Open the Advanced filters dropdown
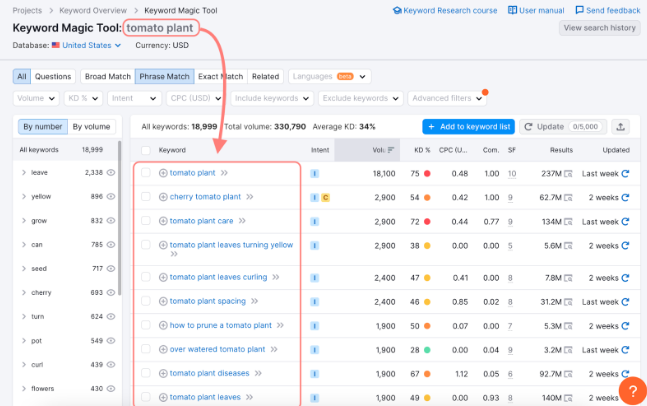The height and width of the screenshot is (406, 647). click(446, 98)
